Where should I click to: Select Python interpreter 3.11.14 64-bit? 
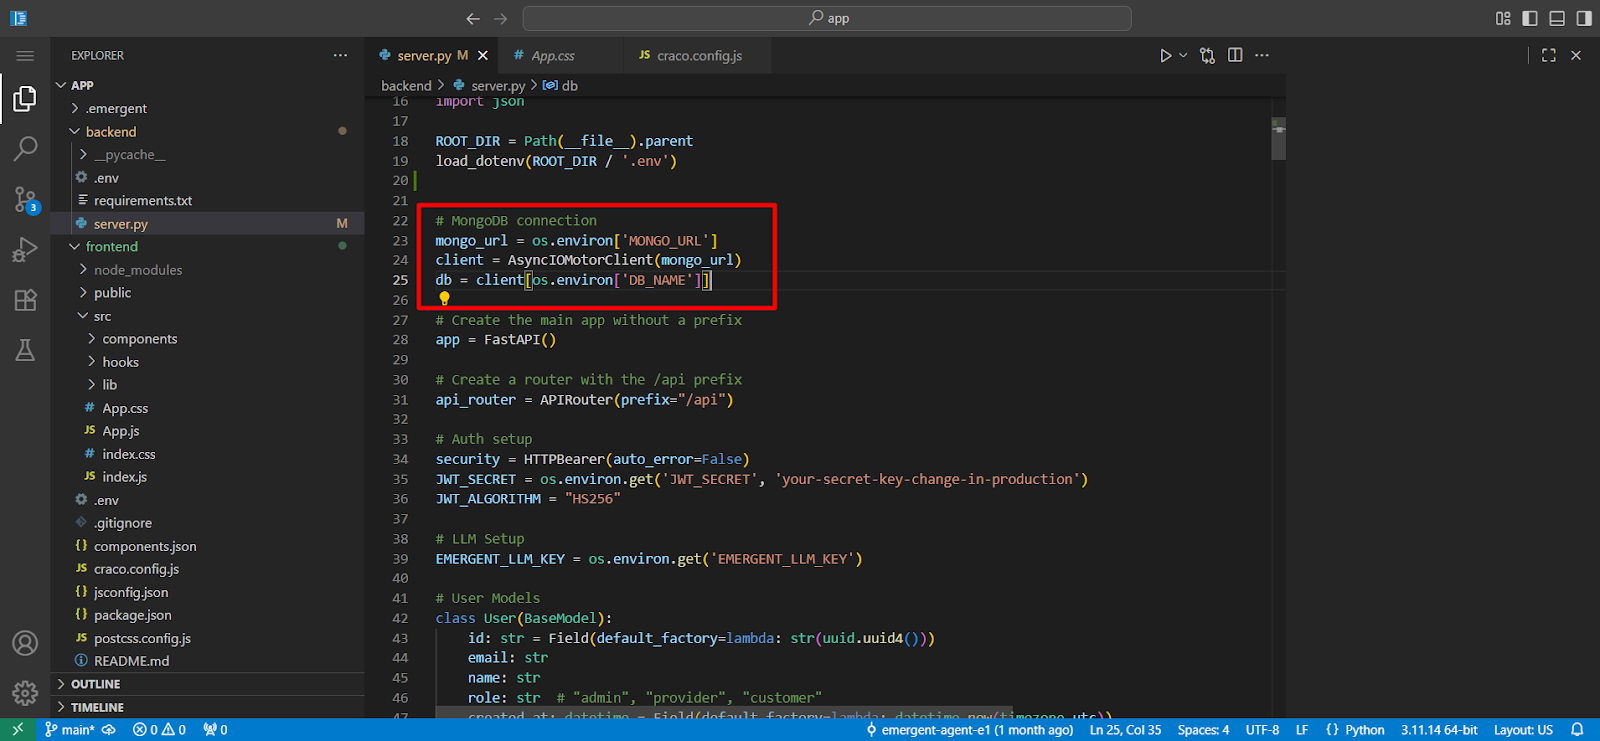coord(1439,730)
